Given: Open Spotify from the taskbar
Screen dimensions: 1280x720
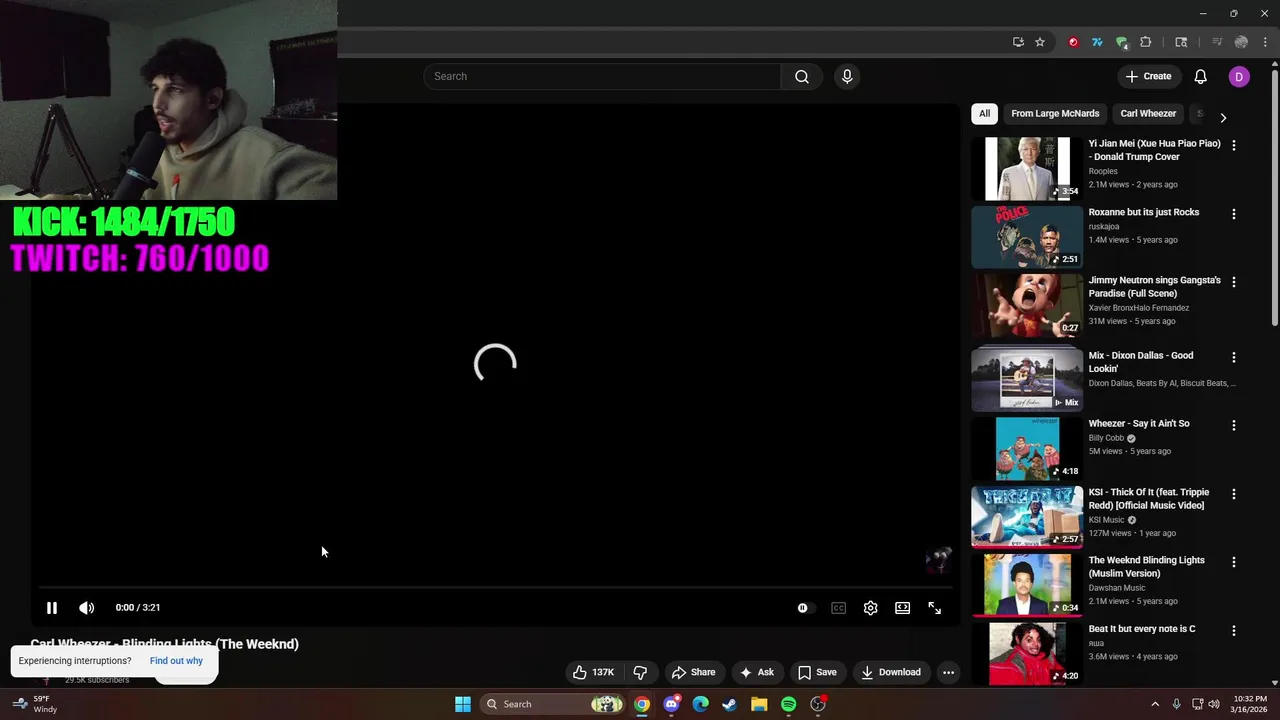Looking at the screenshot, I should coord(788,704).
